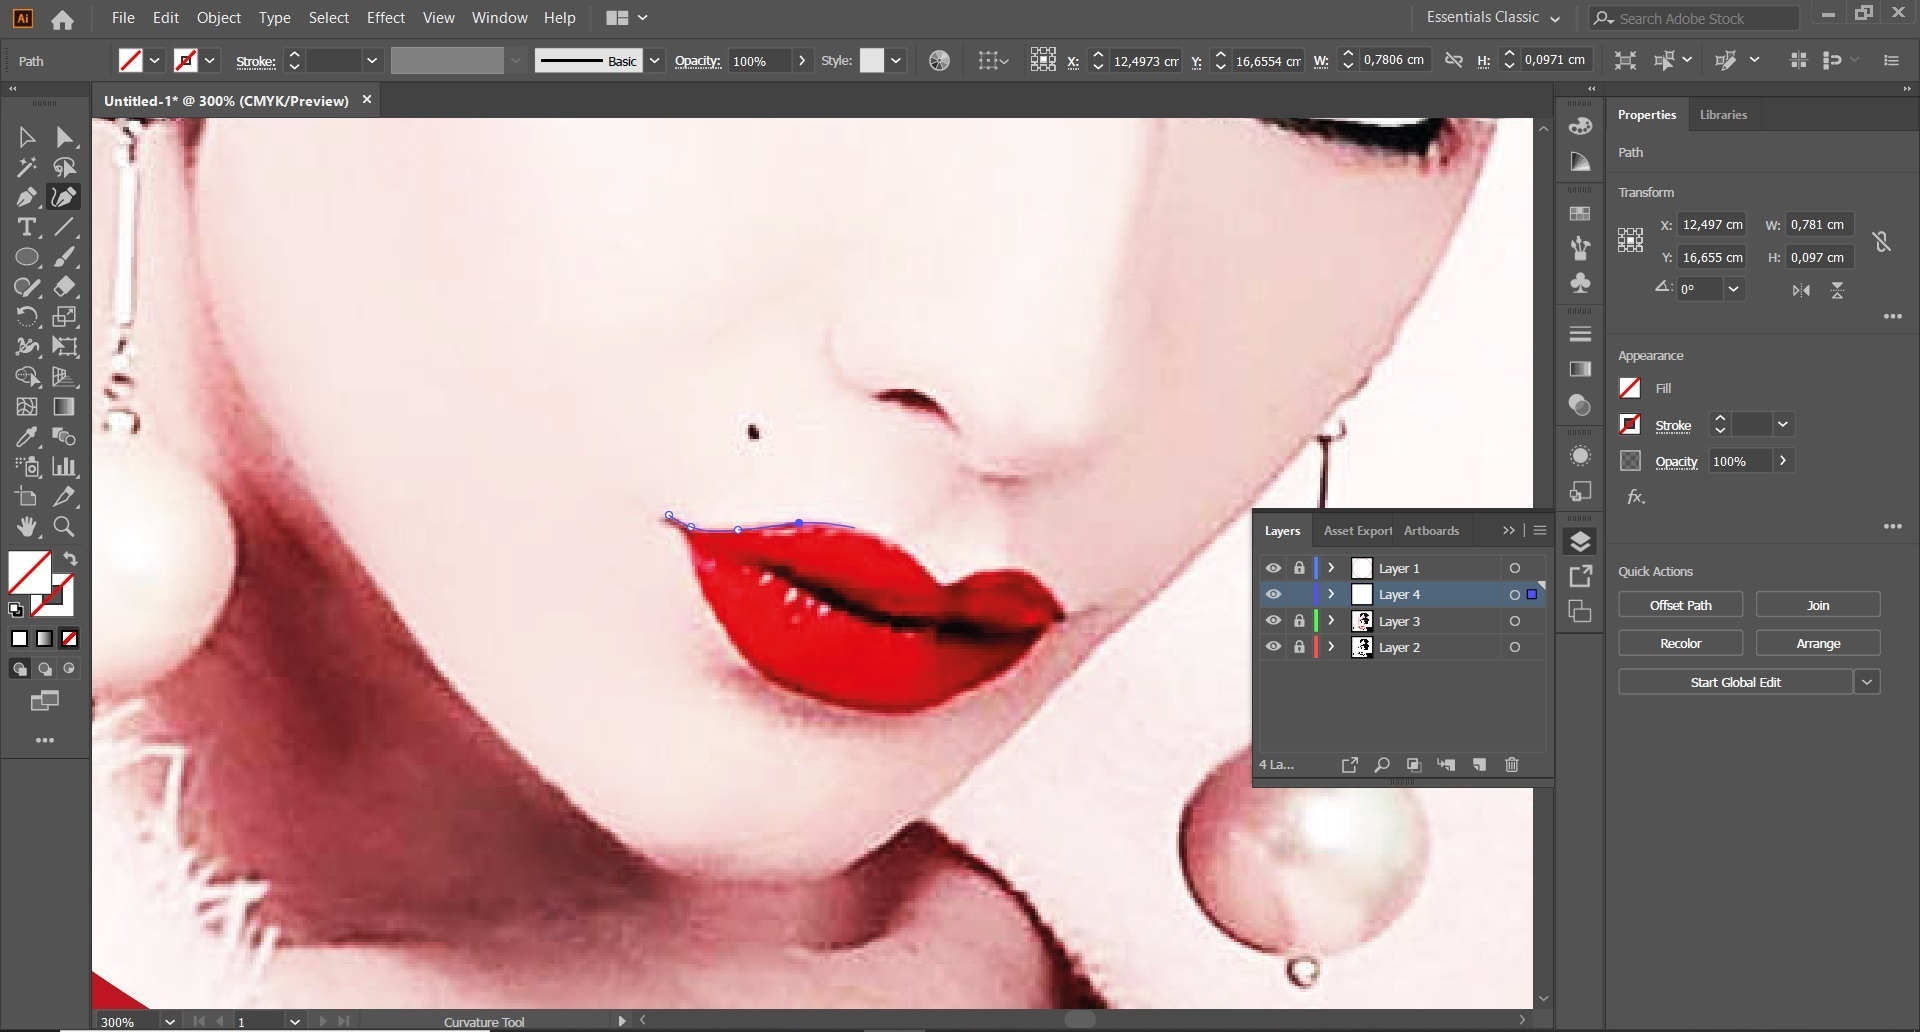This screenshot has height=1032, width=1920.
Task: Swap fill and stroke colors
Action: (x=70, y=559)
